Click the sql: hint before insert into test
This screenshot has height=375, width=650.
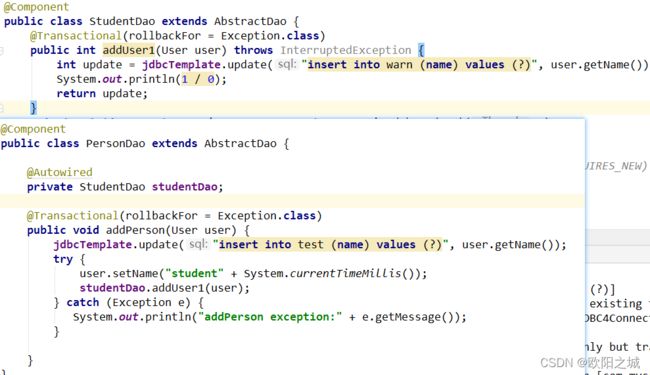[x=199, y=244]
